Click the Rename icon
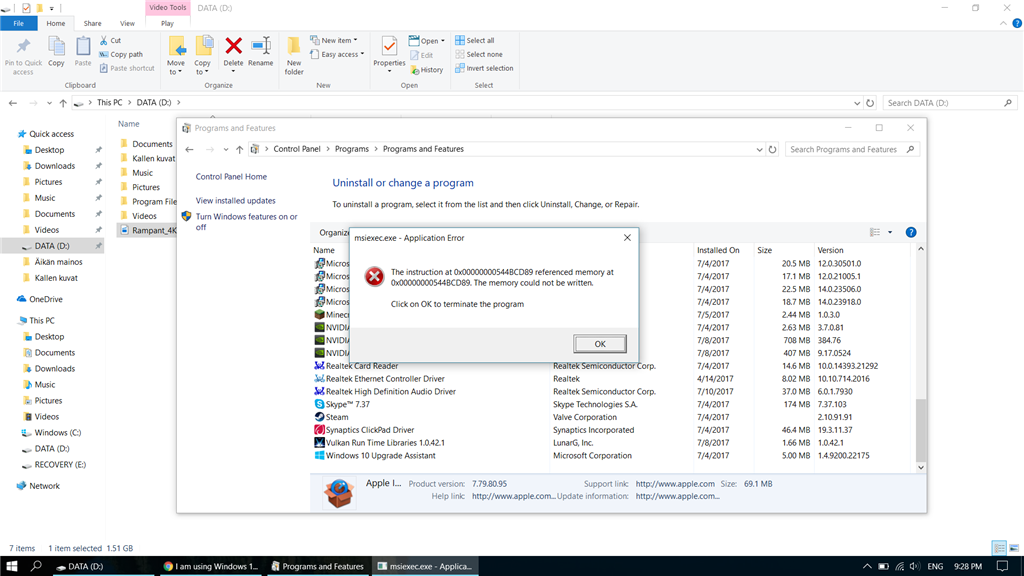Image resolution: width=1024 pixels, height=576 pixels. pos(261,46)
